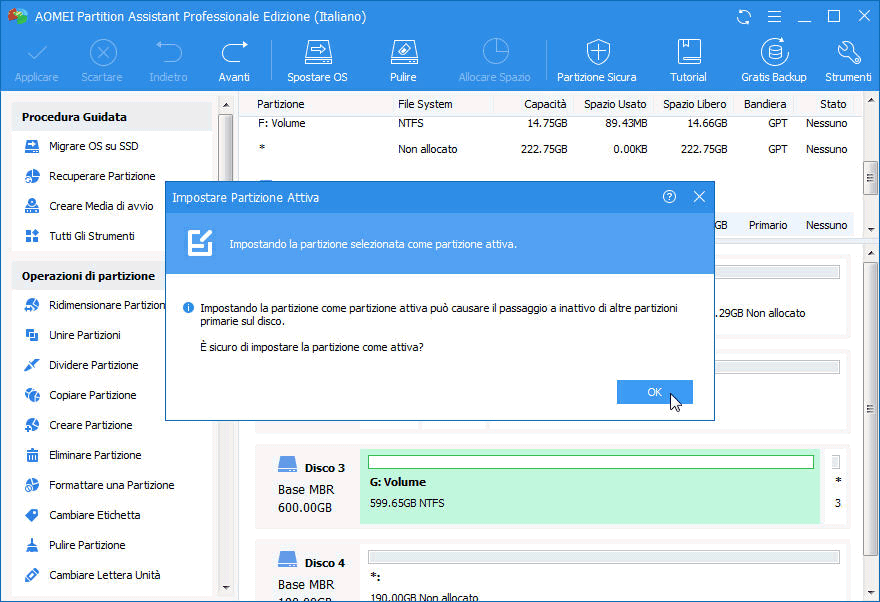Select the F: Volume row
Screen dimensions: 880x602
tap(547, 123)
